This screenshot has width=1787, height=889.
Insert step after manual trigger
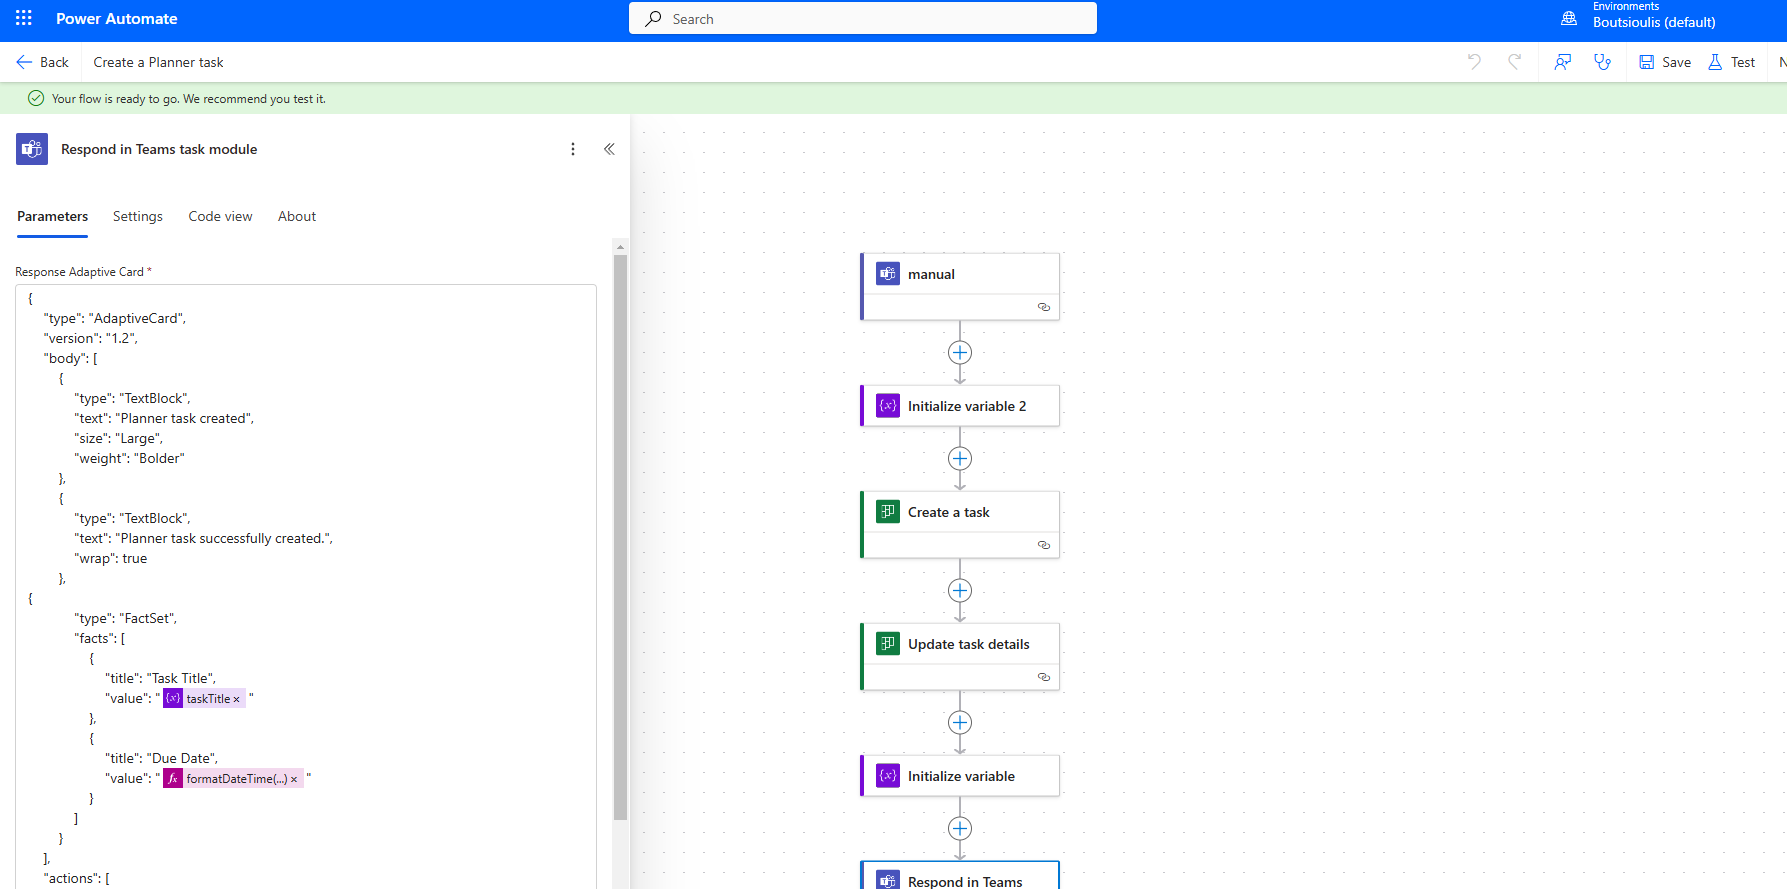[960, 353]
